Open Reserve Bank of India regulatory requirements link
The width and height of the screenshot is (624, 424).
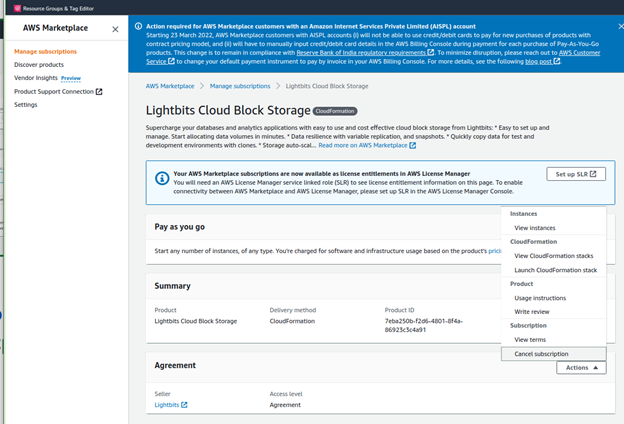point(361,53)
